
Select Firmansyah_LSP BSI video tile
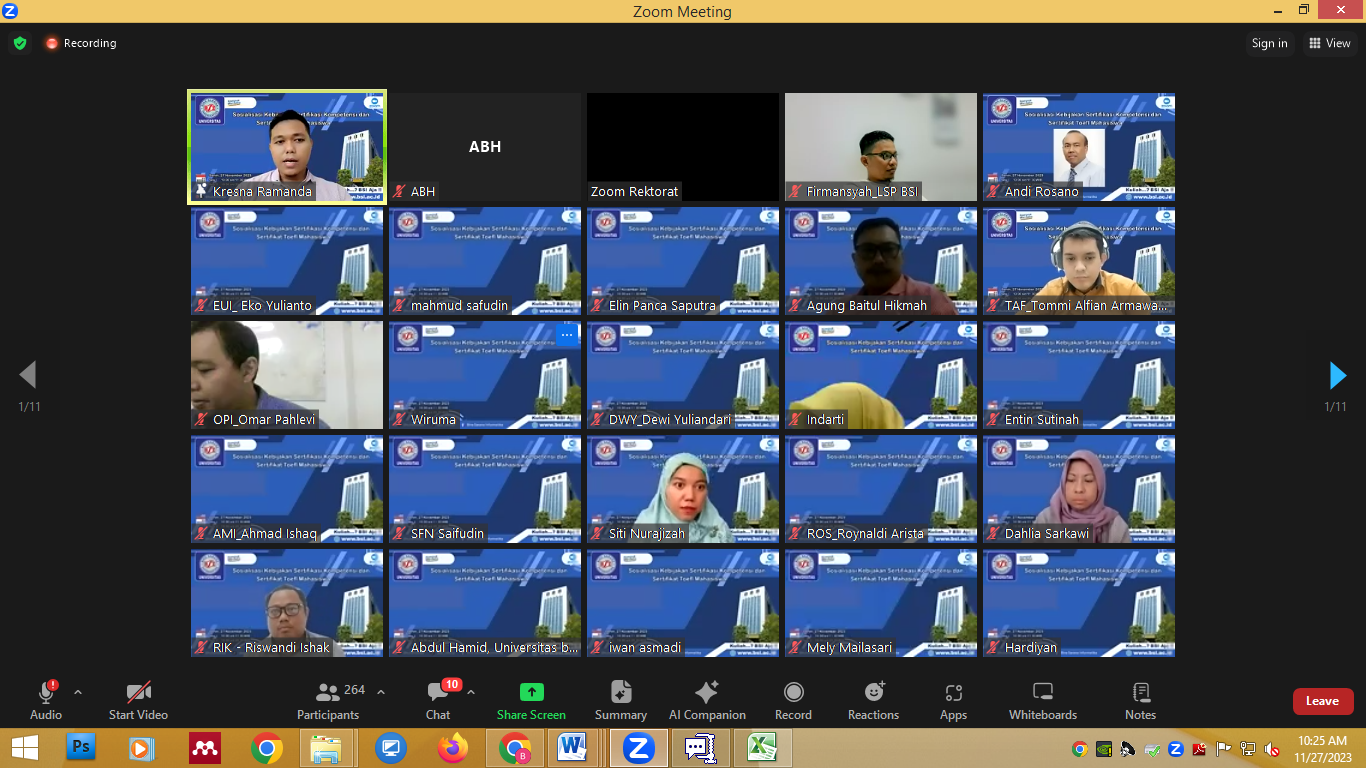(x=881, y=147)
